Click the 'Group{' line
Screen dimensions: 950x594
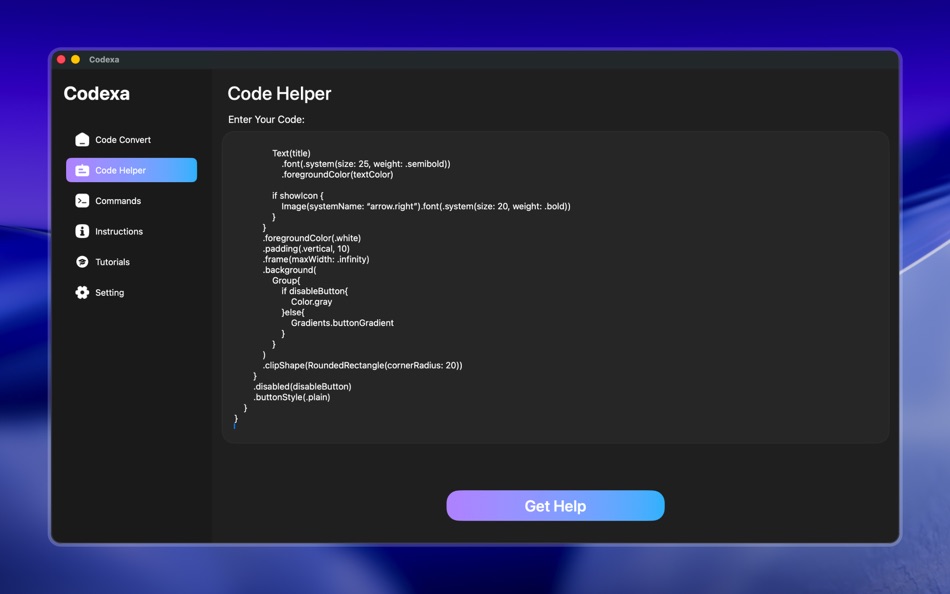click(286, 281)
